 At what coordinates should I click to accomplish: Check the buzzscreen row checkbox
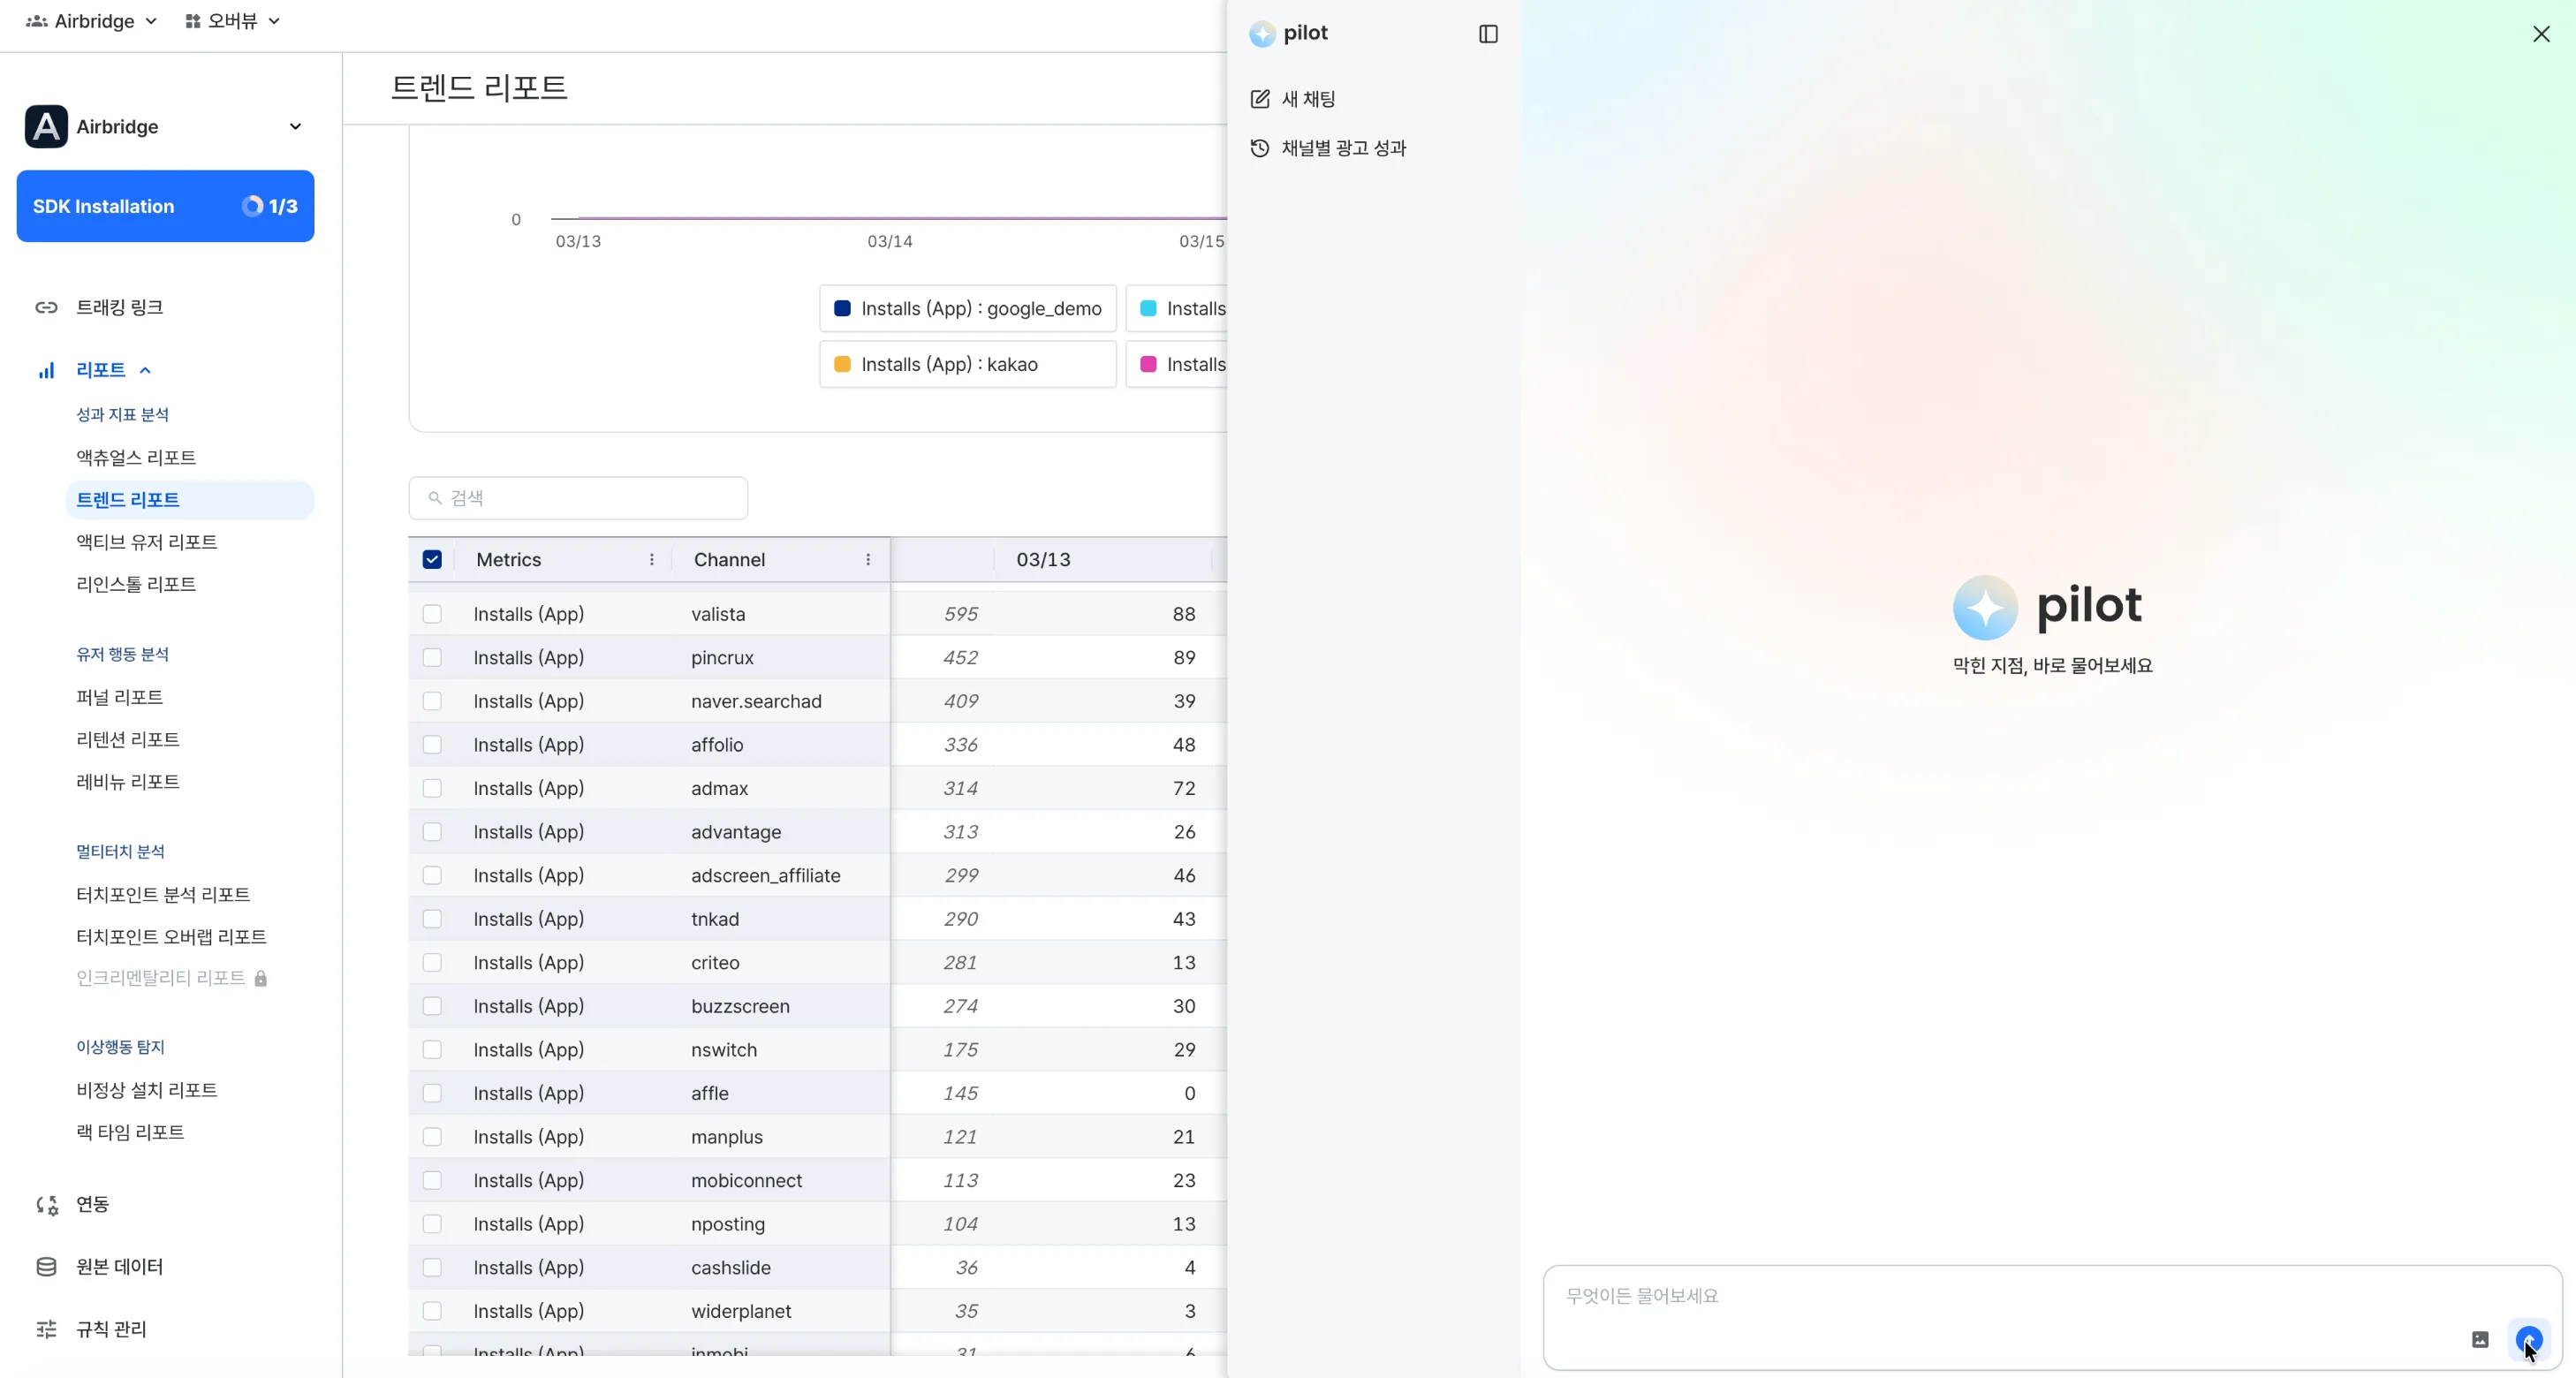point(432,1006)
